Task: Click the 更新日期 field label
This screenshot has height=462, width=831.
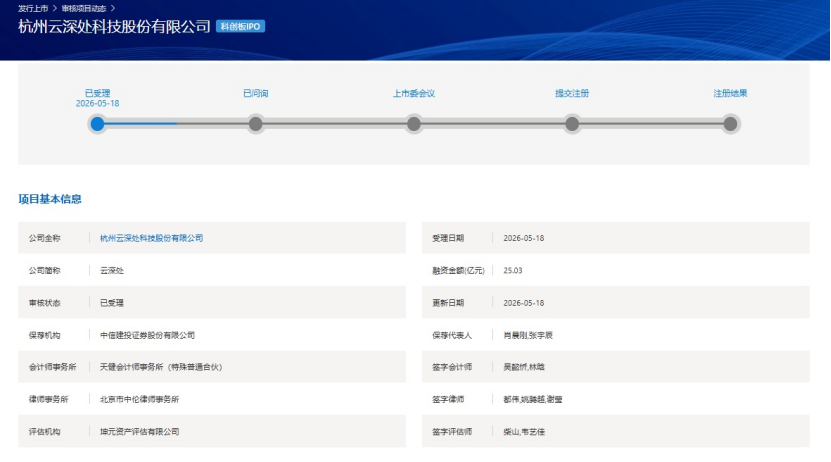Action: tap(448, 303)
